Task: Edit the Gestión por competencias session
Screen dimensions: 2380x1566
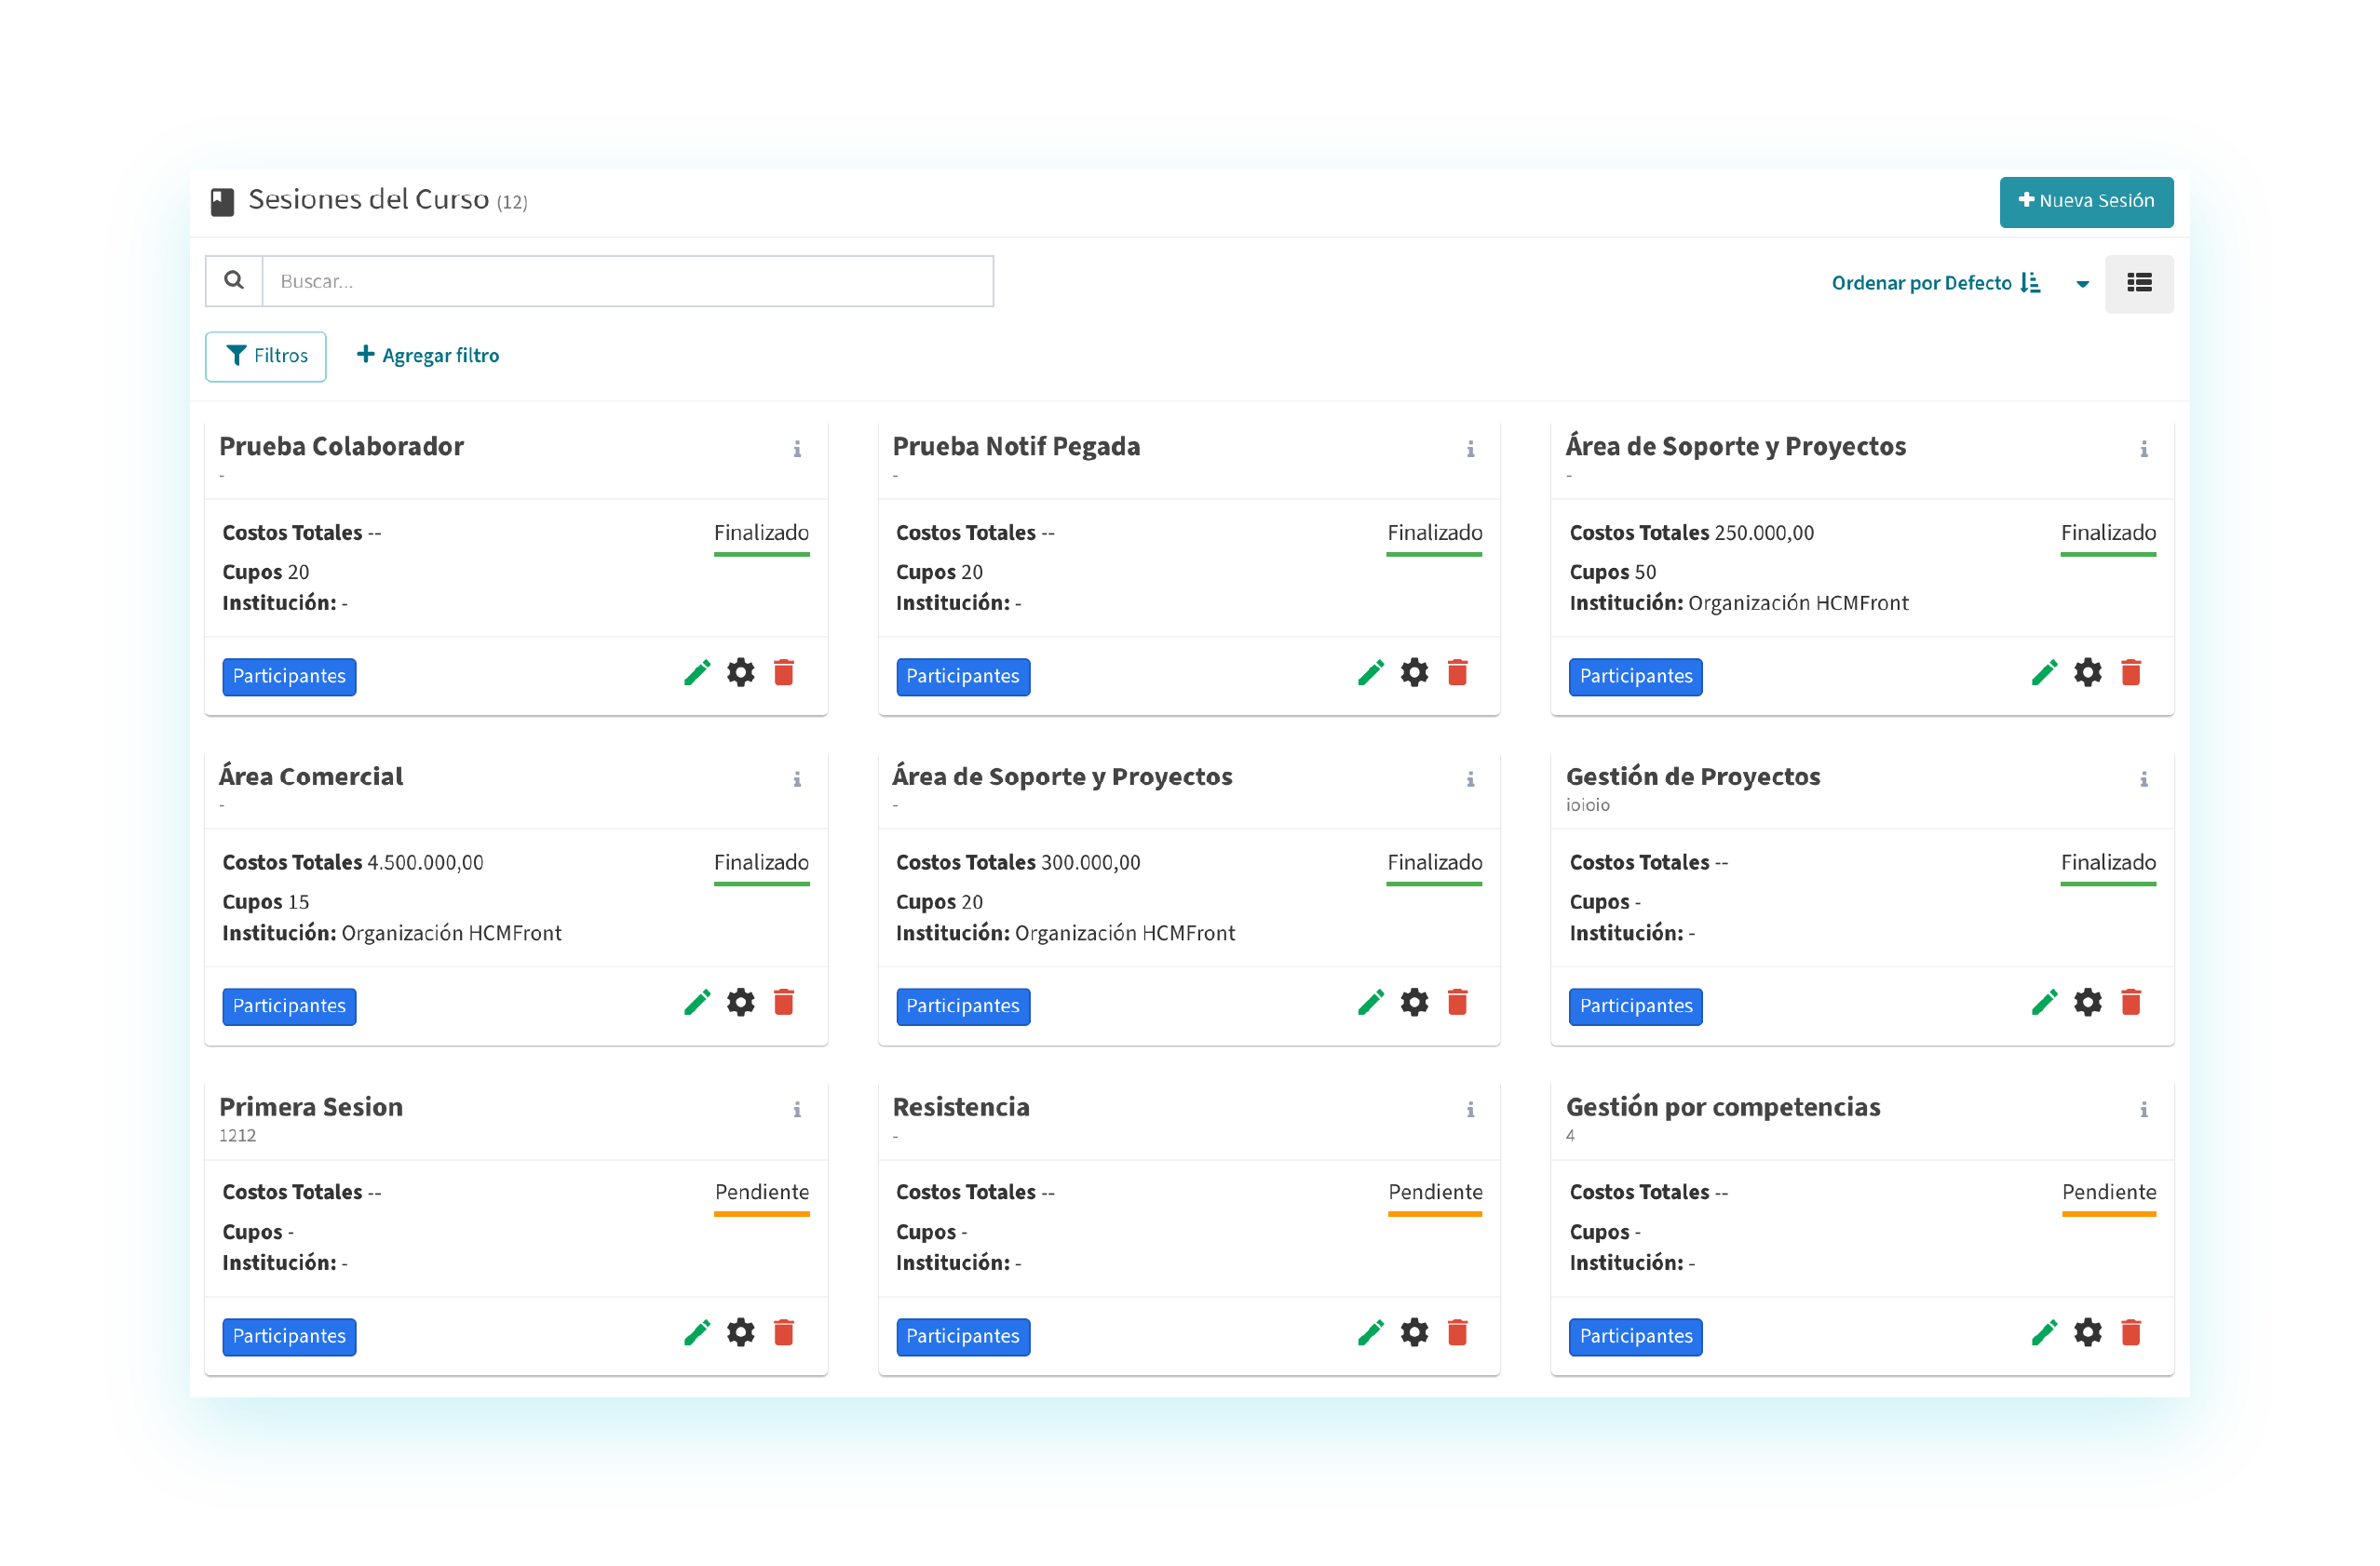Action: [2045, 1333]
